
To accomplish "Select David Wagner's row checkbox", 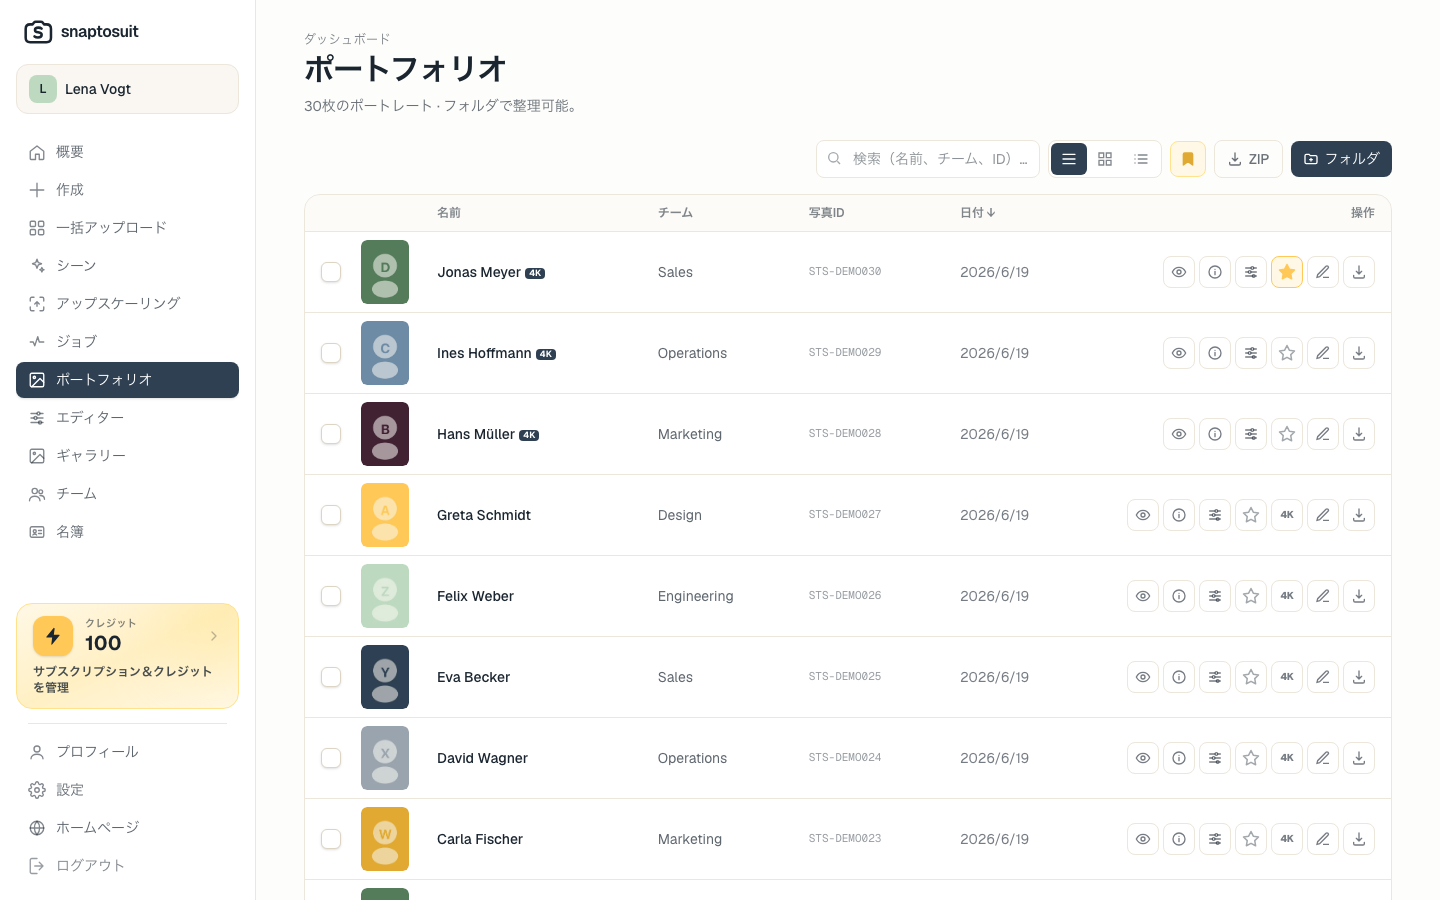I will [x=331, y=758].
